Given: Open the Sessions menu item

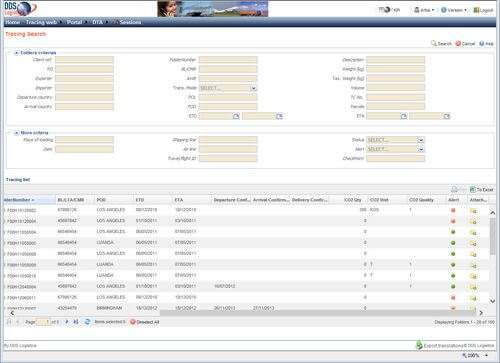Looking at the screenshot, I should coord(127,22).
